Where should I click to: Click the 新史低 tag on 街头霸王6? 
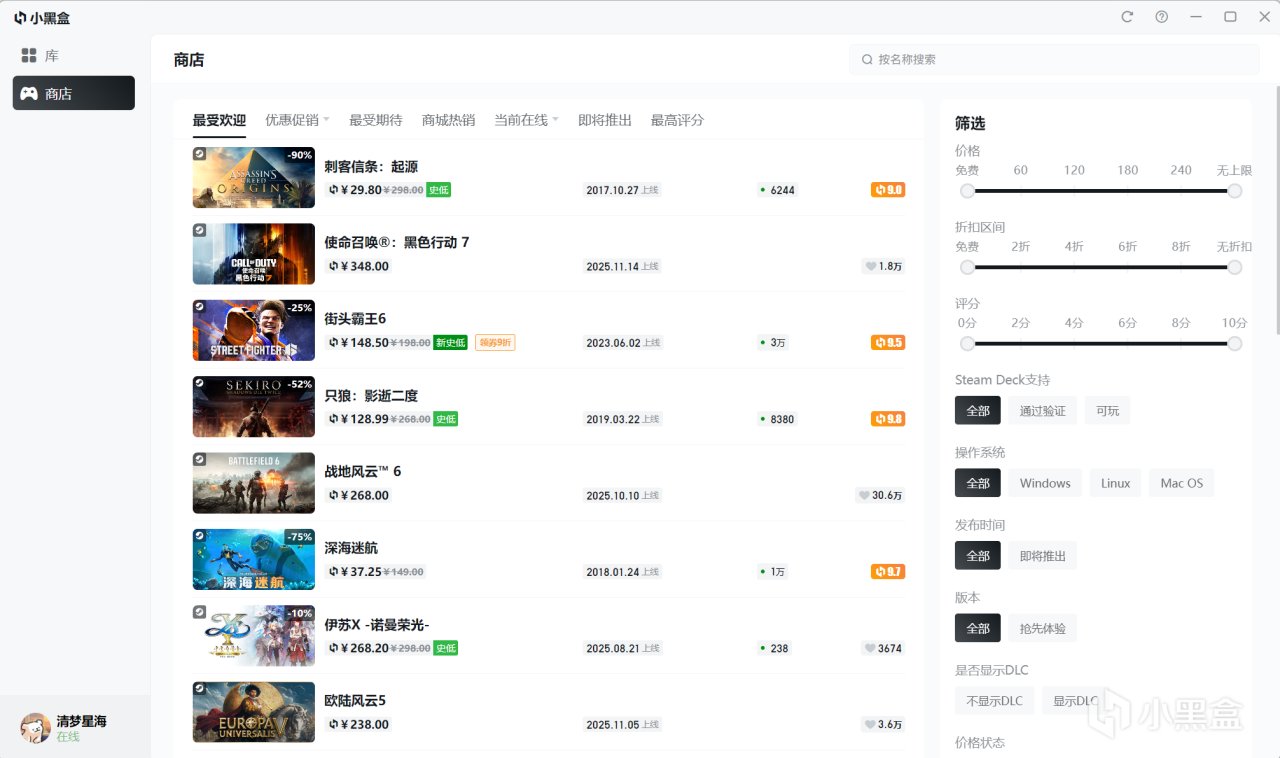click(450, 342)
